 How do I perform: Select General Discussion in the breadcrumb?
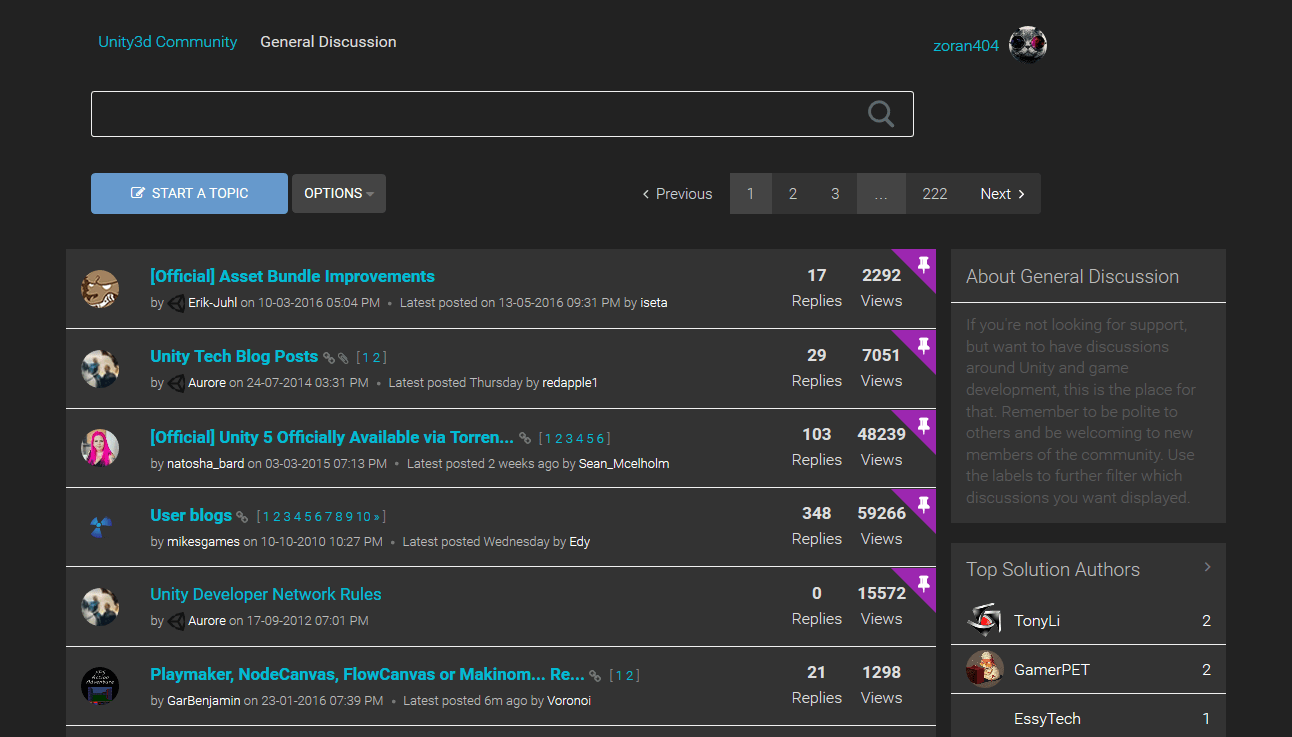point(328,42)
